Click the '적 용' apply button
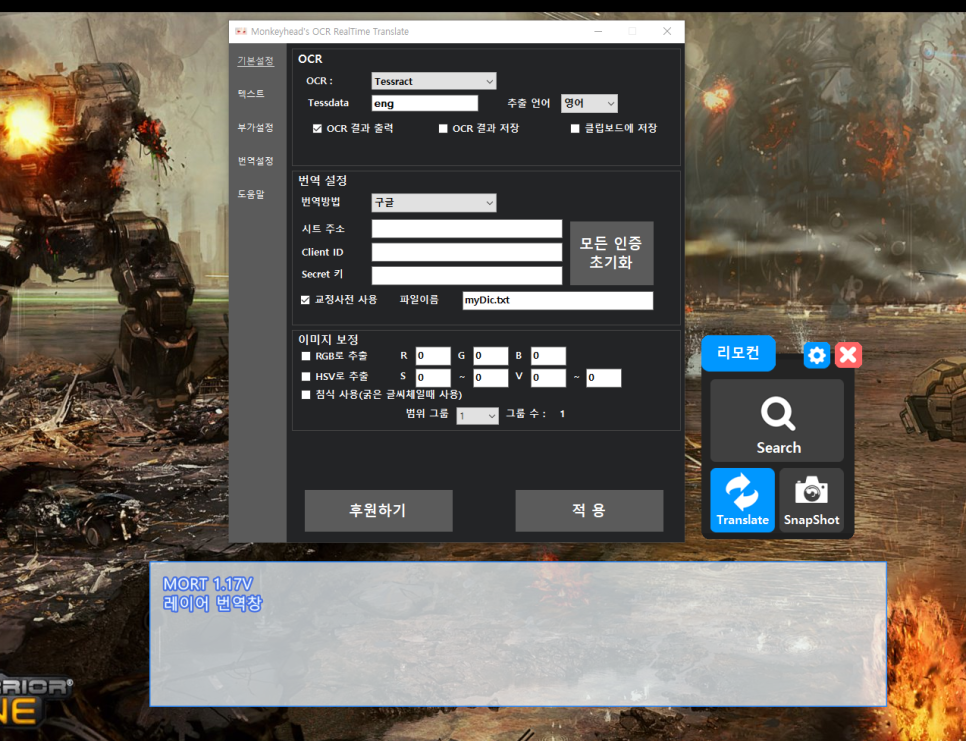 coord(589,511)
